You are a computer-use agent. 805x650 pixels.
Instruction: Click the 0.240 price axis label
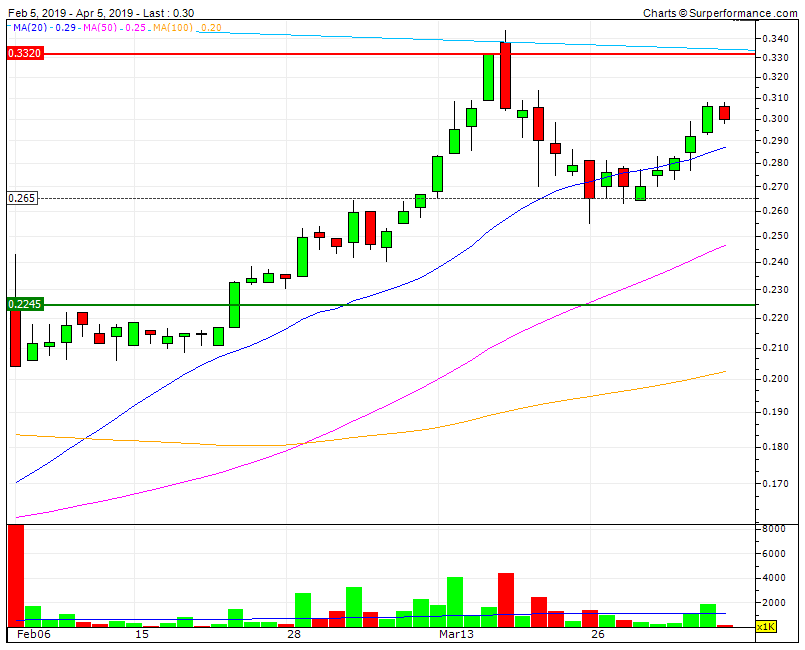coord(775,262)
